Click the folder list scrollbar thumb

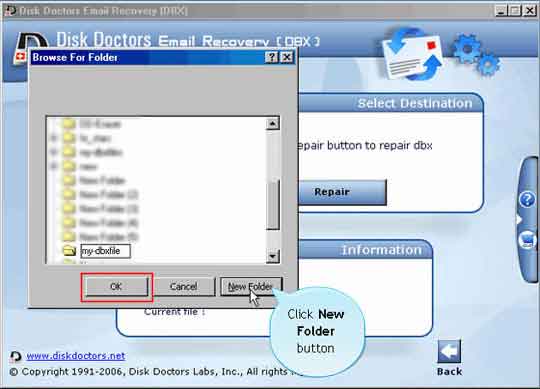coord(272,204)
